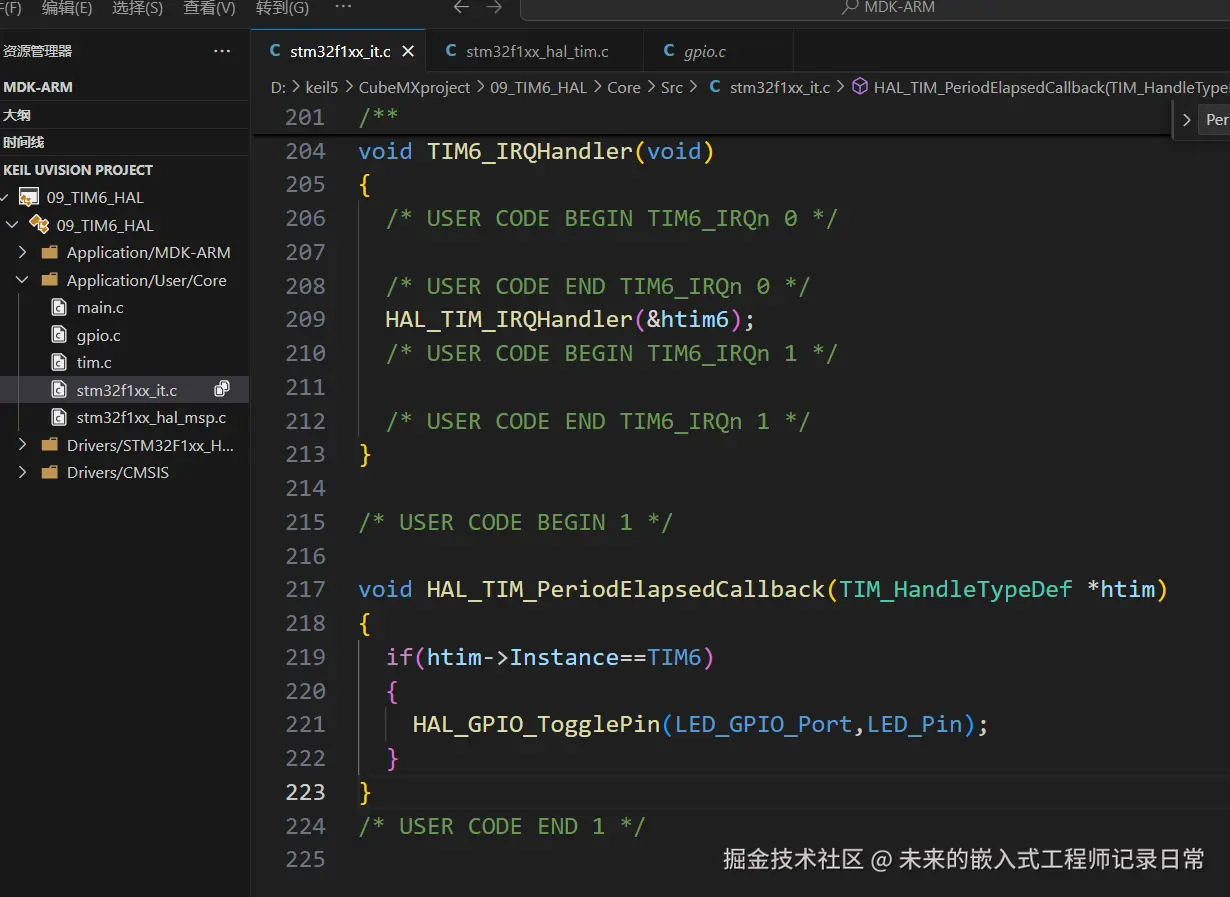This screenshot has width=1230, height=897.
Task: Select the Application/User/Core folder icon
Action: coord(49,281)
